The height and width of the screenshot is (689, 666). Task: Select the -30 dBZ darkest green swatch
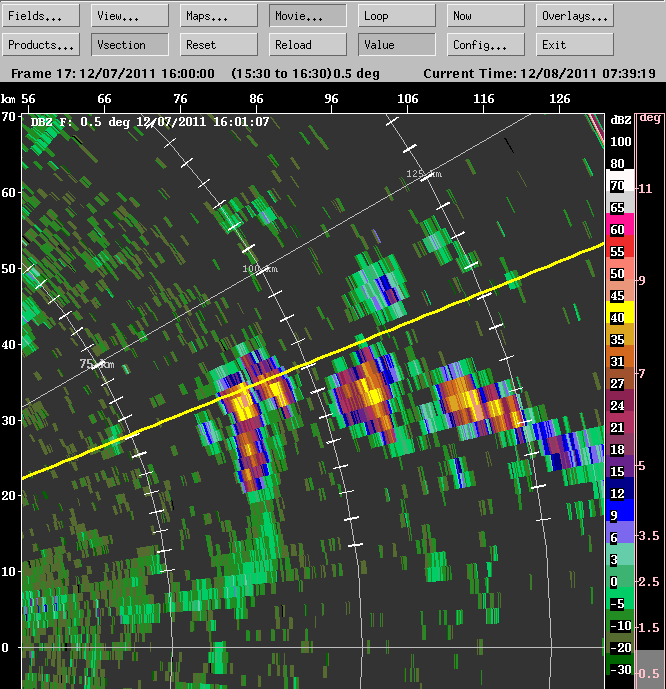620,664
